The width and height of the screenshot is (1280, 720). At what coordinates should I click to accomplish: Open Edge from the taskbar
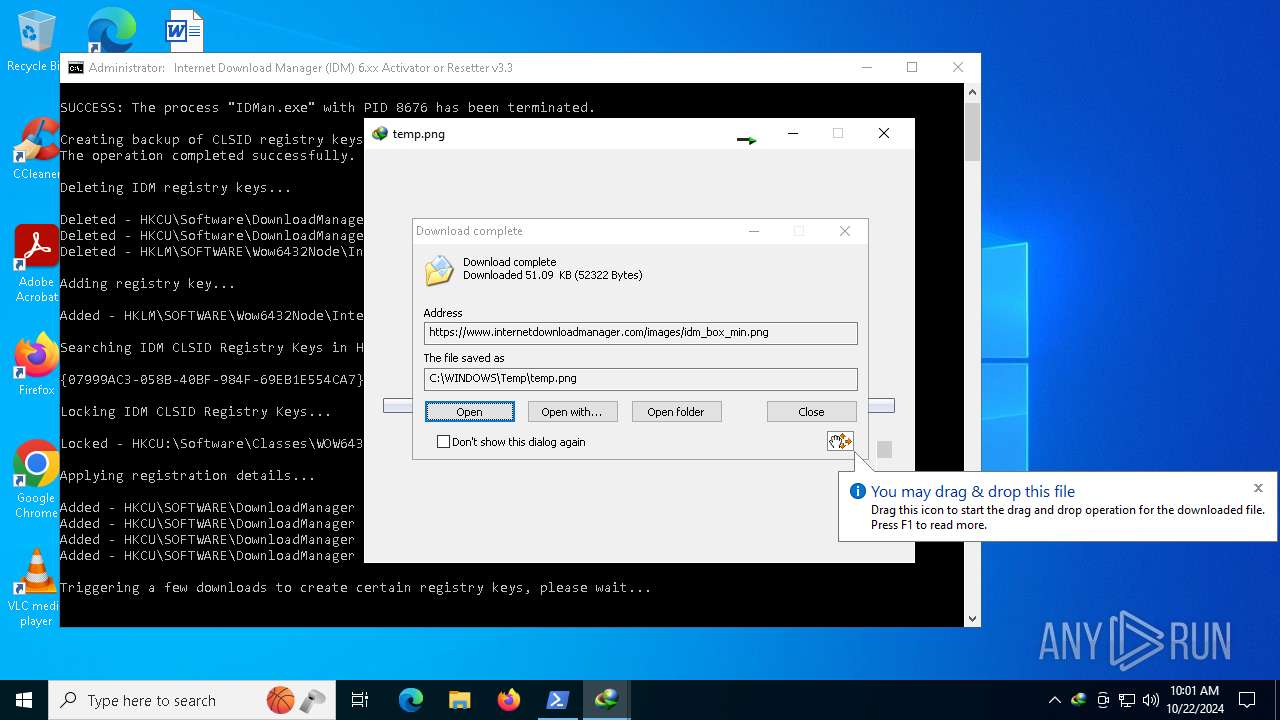tap(411, 700)
